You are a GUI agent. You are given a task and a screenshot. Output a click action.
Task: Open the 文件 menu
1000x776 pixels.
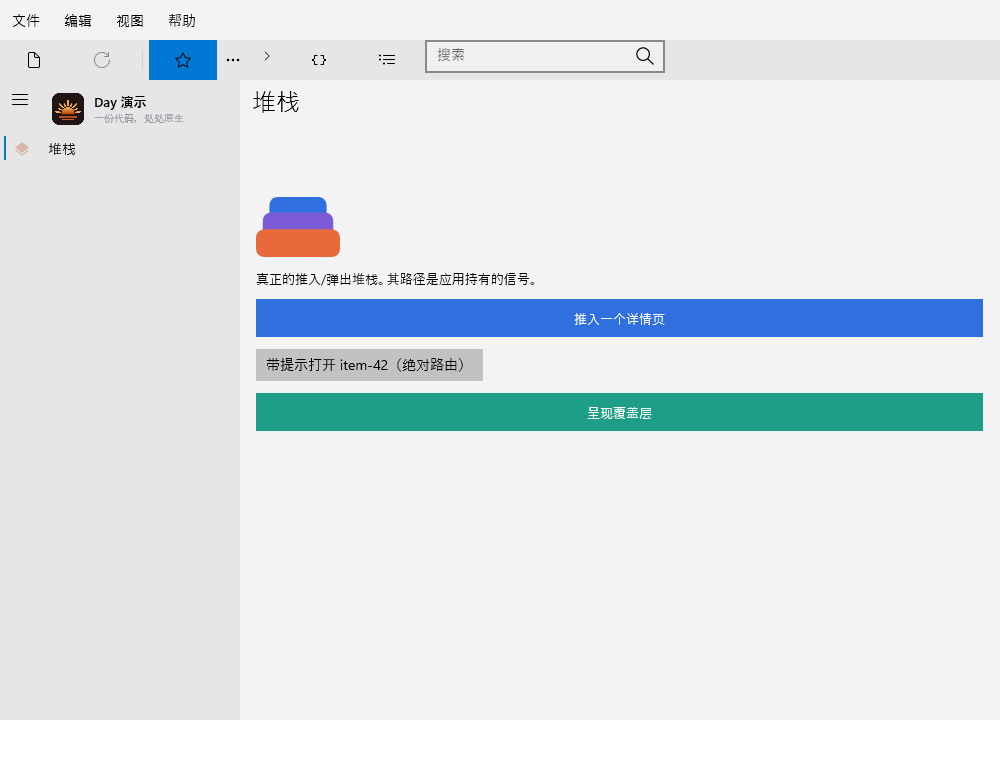pos(26,21)
